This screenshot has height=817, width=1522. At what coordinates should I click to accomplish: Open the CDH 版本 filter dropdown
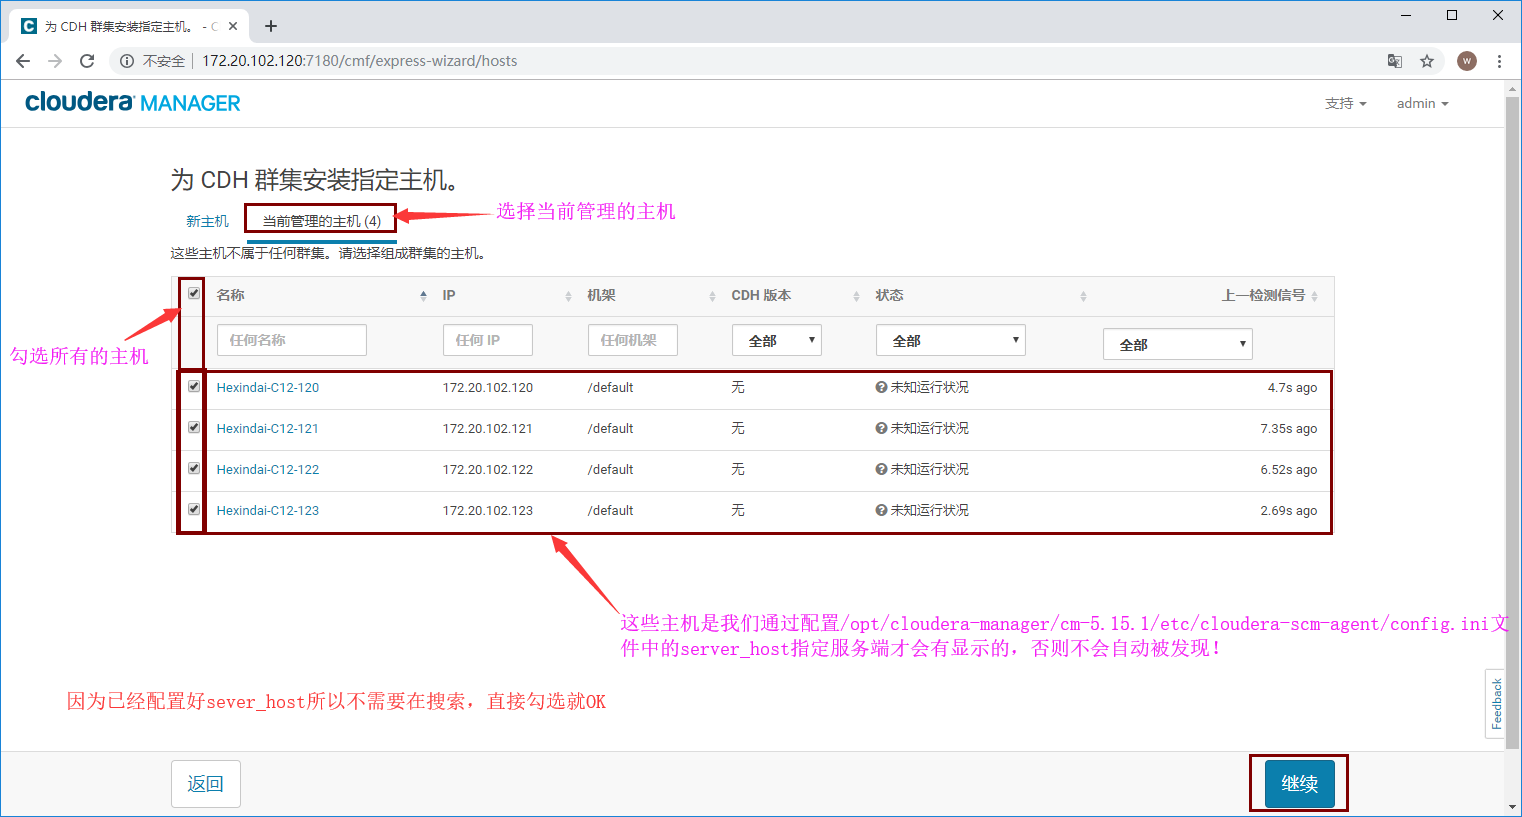[x=777, y=340]
